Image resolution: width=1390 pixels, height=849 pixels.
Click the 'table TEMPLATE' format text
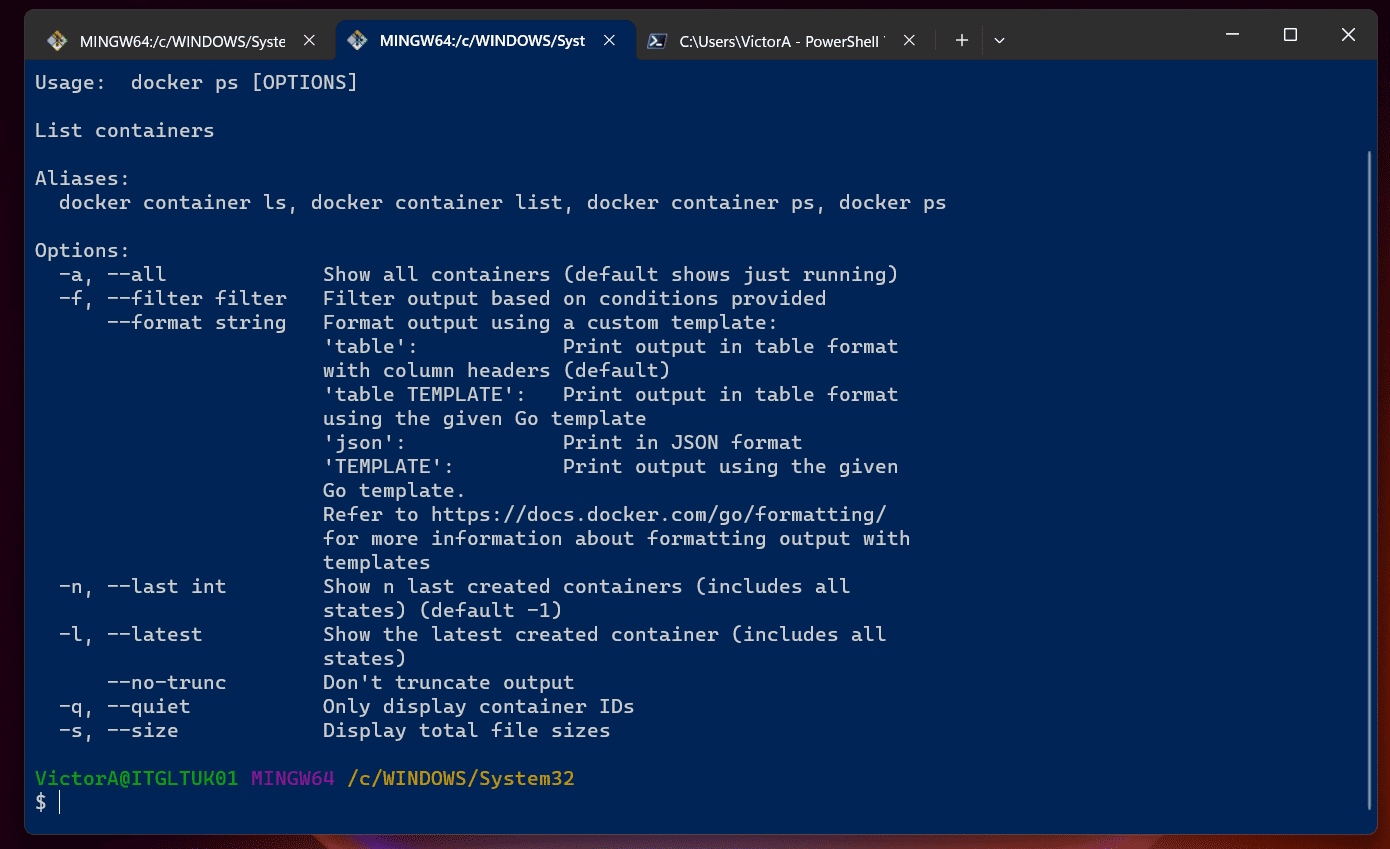click(x=424, y=394)
